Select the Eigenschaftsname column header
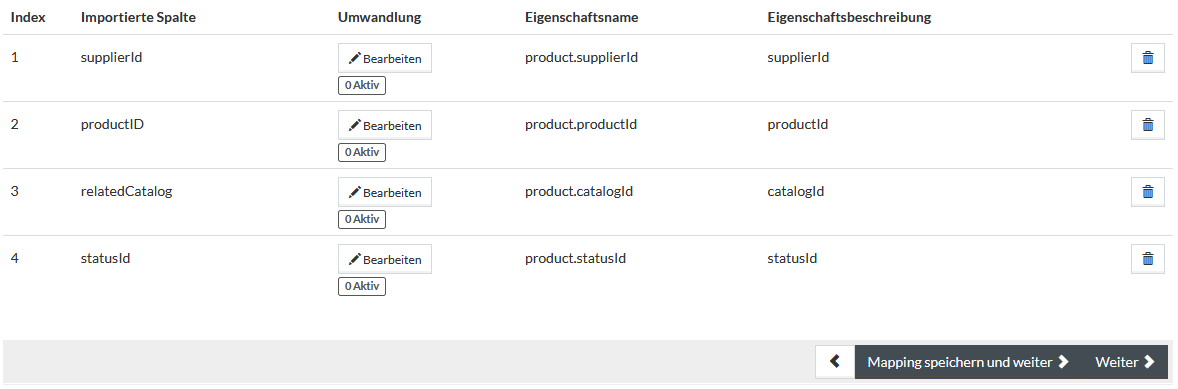The image size is (1178, 389). (581, 17)
